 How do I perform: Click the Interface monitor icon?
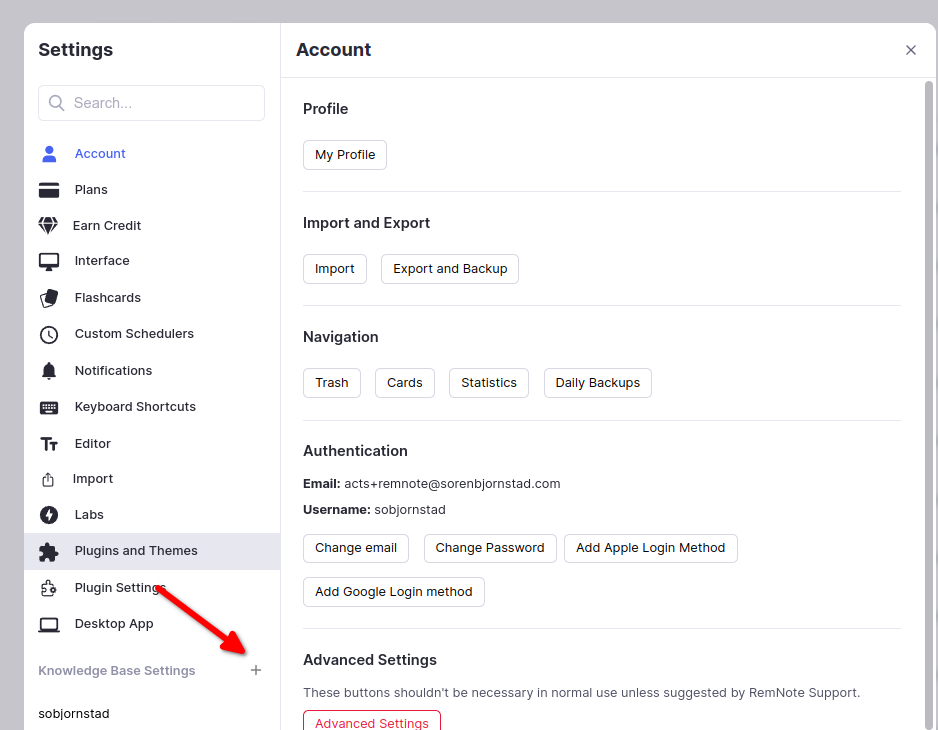49,261
